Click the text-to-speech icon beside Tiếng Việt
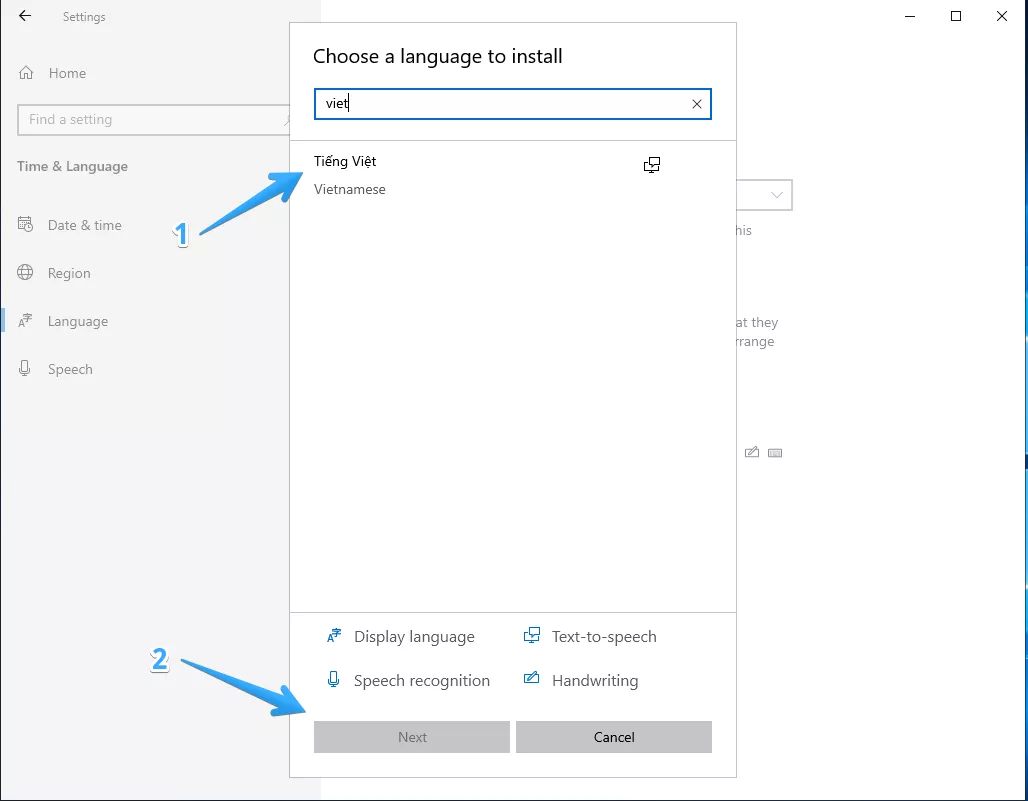Image resolution: width=1028 pixels, height=801 pixels. (652, 166)
